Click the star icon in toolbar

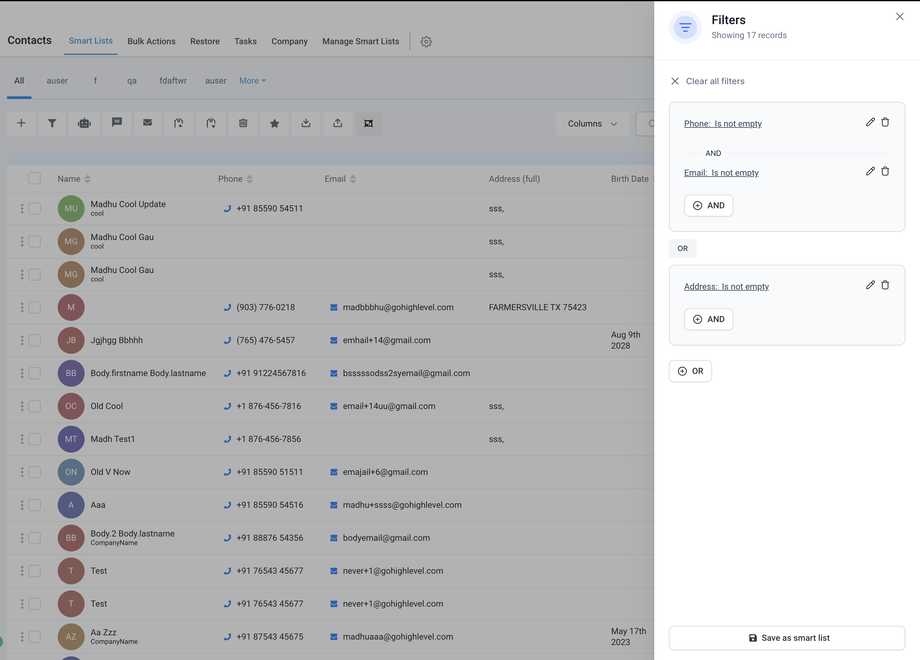coord(274,123)
